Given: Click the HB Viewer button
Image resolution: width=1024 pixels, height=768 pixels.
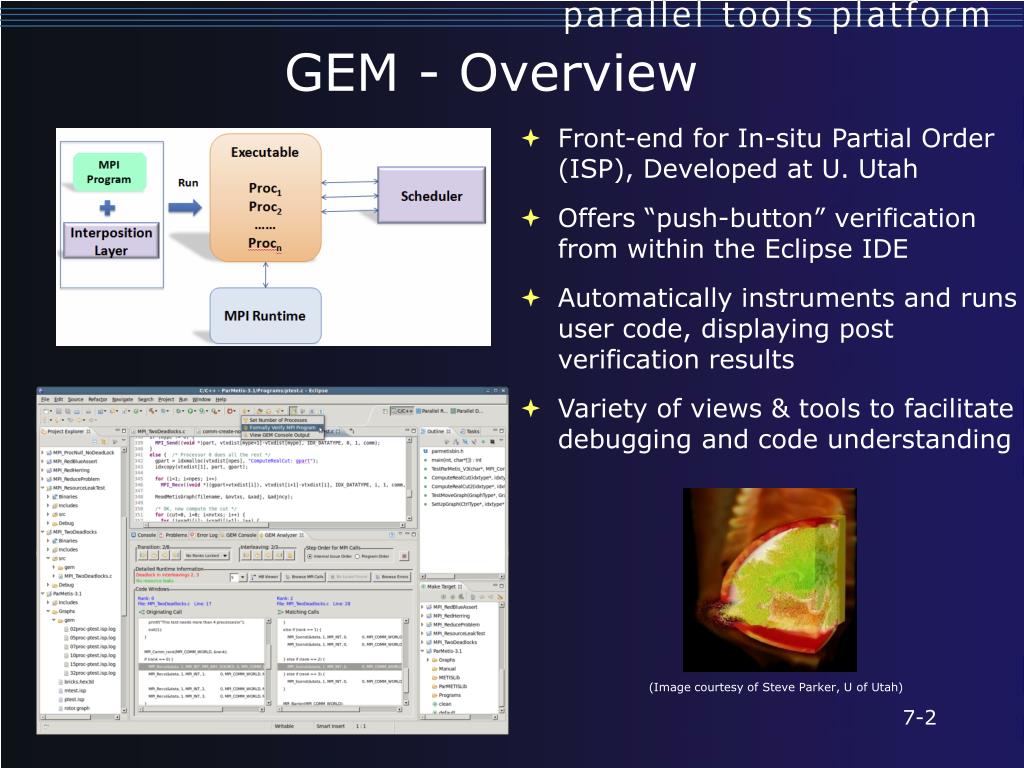Looking at the screenshot, I should pos(265,577).
